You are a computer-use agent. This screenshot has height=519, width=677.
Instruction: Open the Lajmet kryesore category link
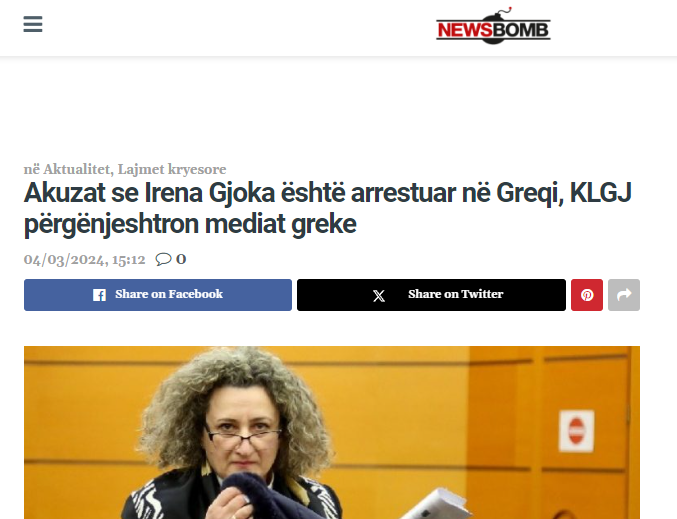[x=172, y=169]
